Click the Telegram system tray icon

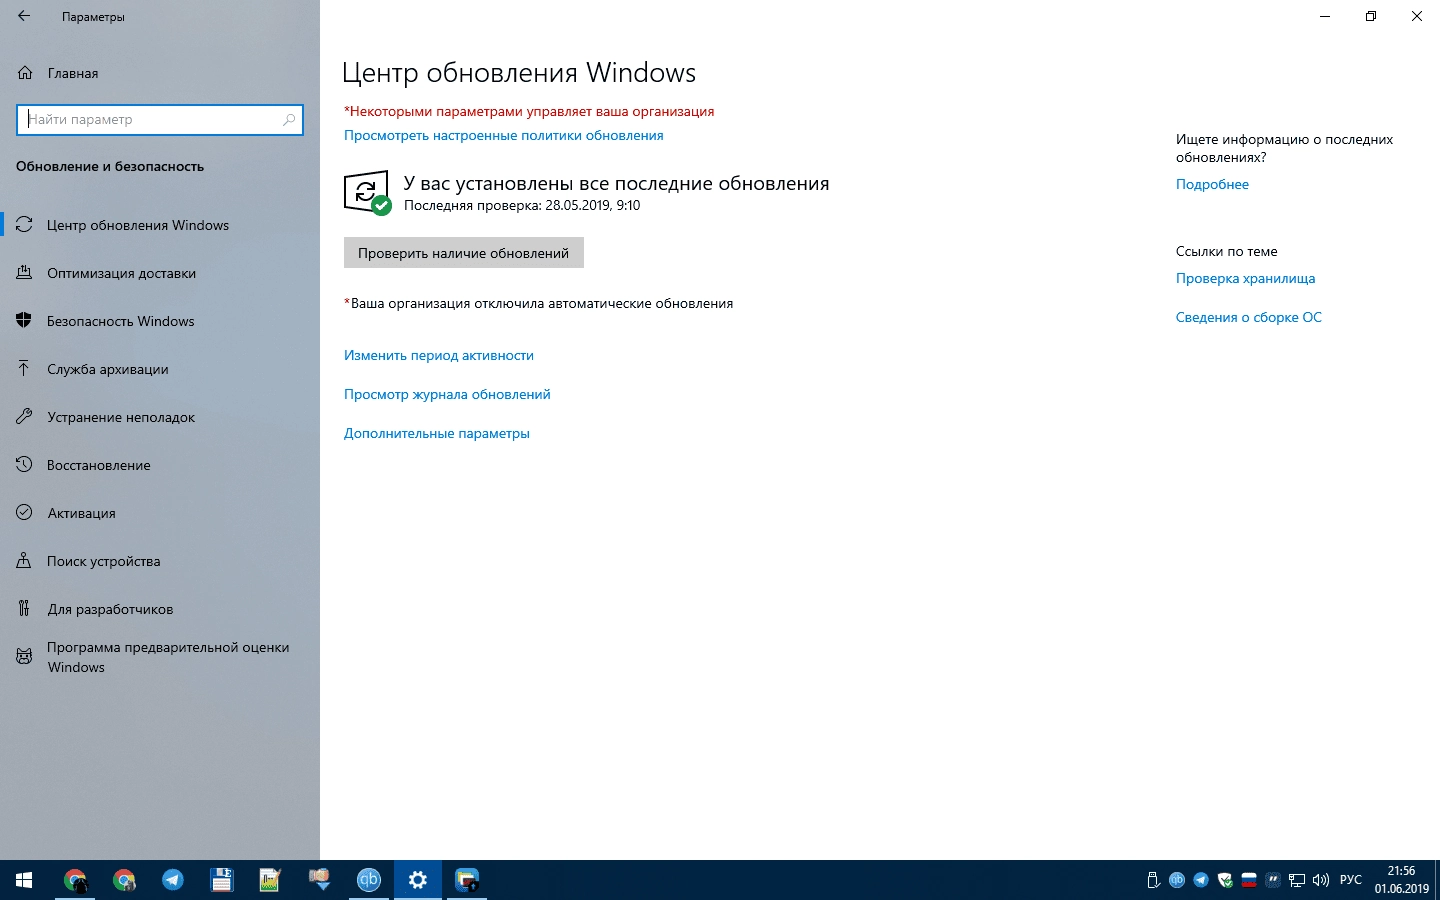coord(1201,880)
